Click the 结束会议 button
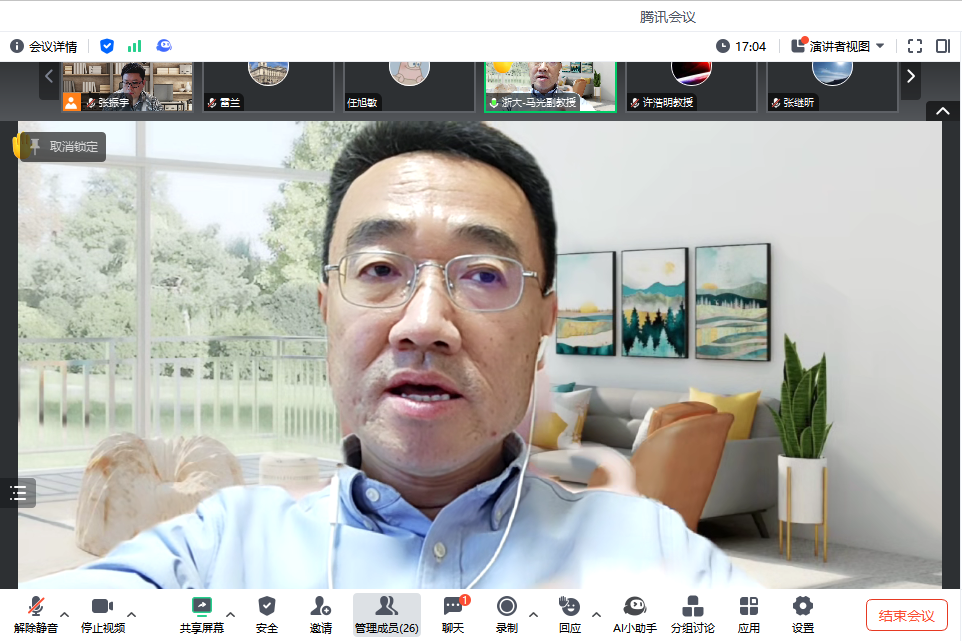Screen dimensions: 962x641 click(x=906, y=615)
